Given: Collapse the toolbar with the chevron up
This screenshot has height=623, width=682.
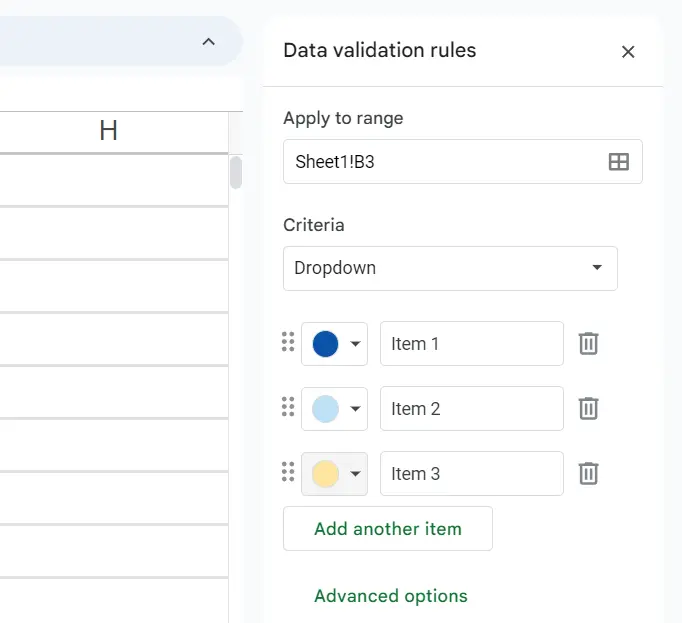Looking at the screenshot, I should [x=209, y=42].
